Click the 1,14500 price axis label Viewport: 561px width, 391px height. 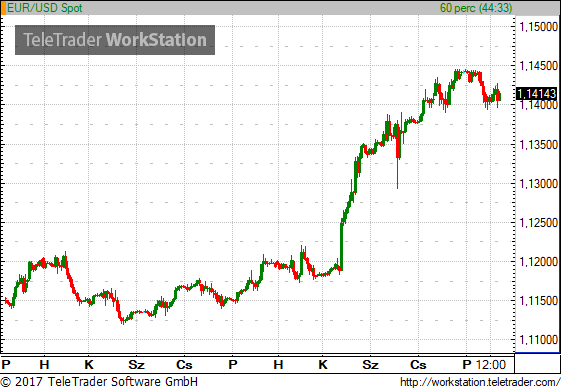pos(538,66)
